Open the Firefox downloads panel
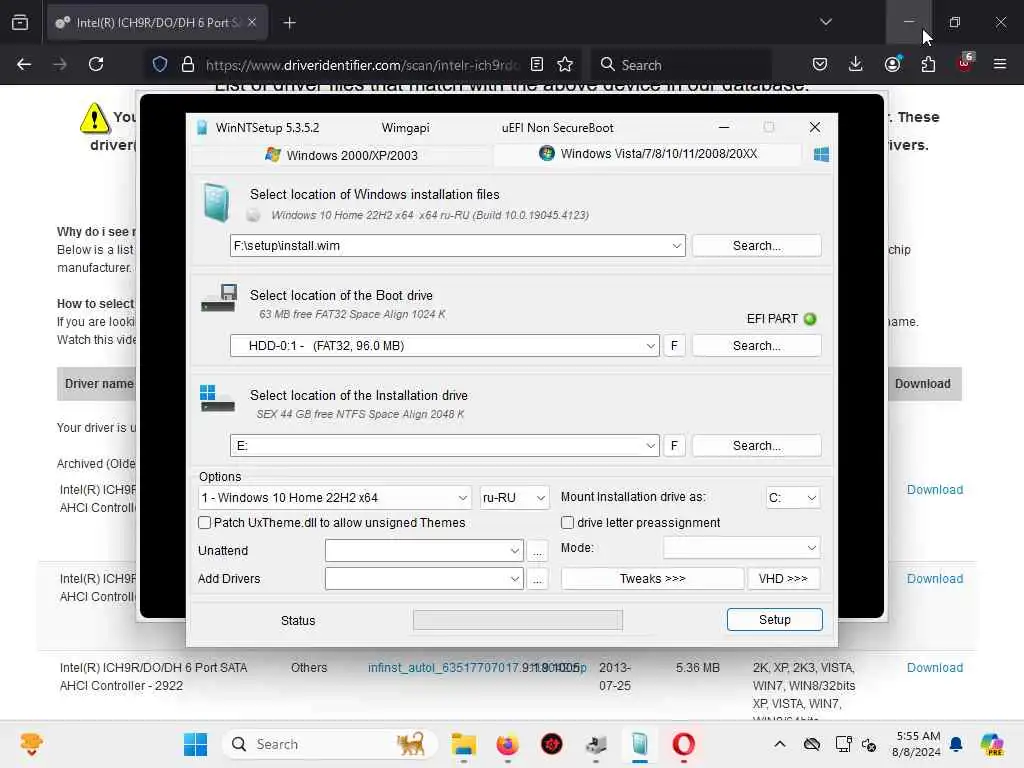 (x=856, y=64)
